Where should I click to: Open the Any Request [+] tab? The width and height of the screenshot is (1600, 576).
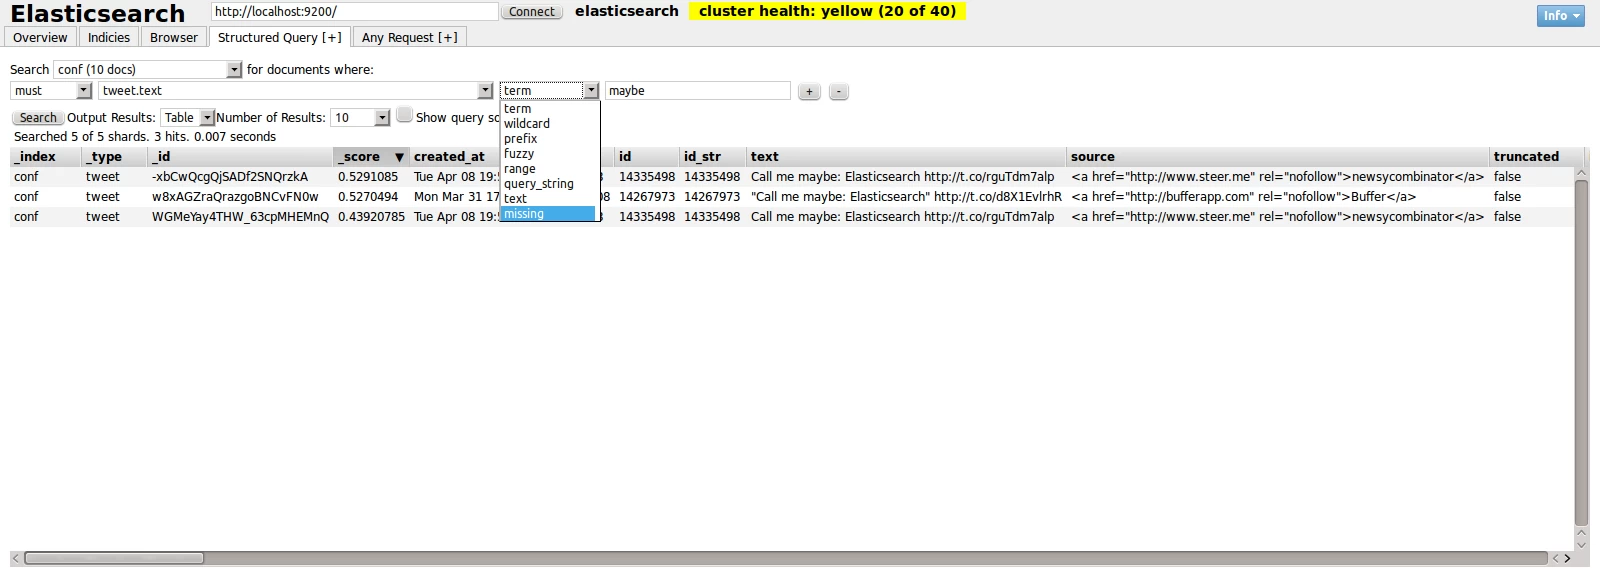pyautogui.click(x=410, y=37)
